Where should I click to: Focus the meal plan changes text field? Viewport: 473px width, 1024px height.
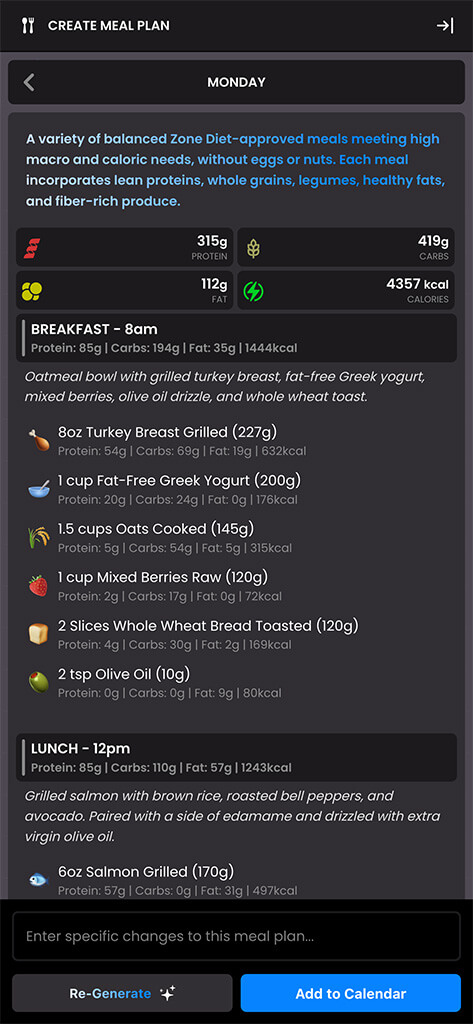(236, 936)
